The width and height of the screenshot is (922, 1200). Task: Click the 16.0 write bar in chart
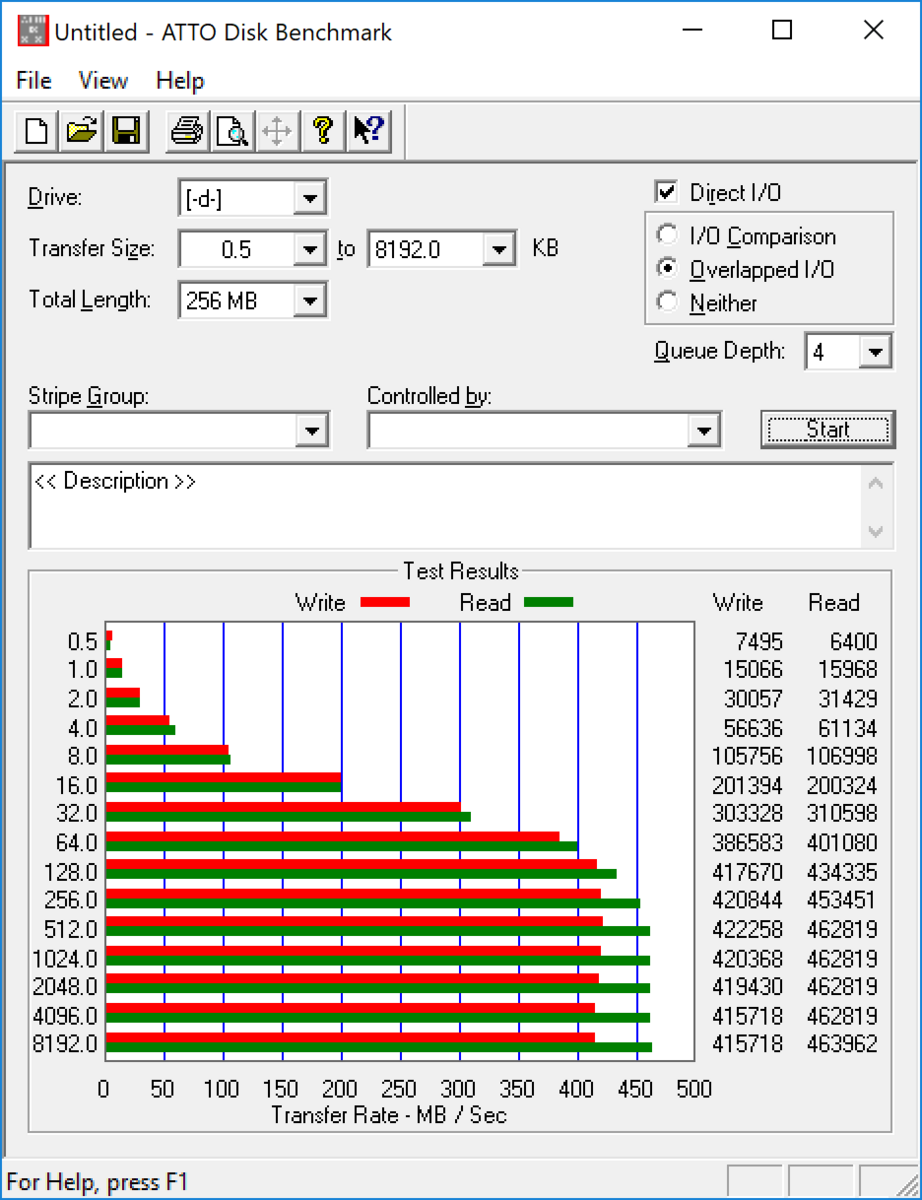pyautogui.click(x=224, y=777)
